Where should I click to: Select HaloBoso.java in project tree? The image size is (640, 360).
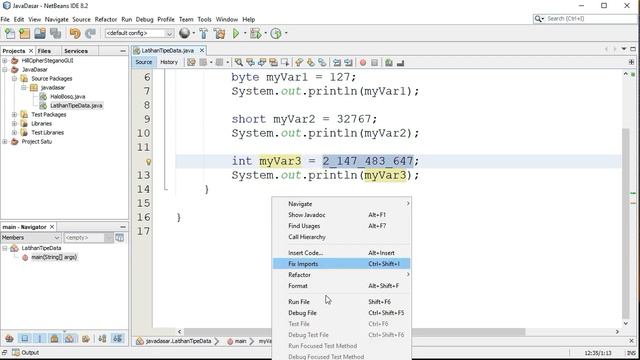coord(67,97)
